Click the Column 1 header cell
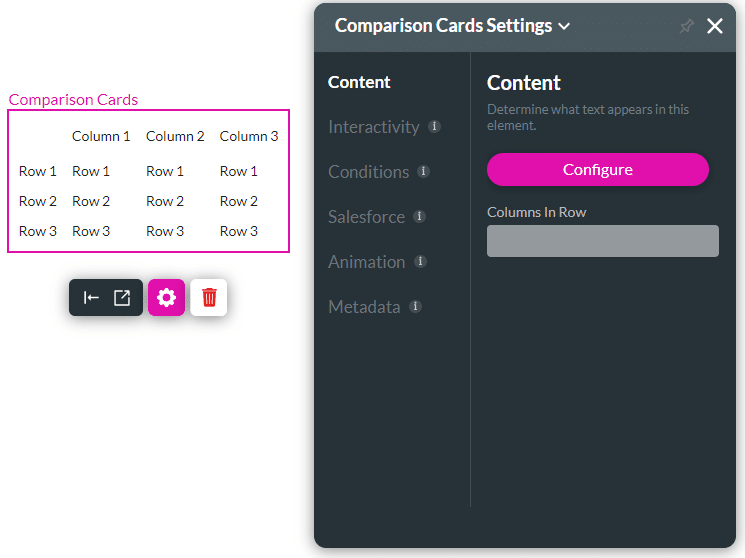This screenshot has width=745, height=558. (x=101, y=136)
